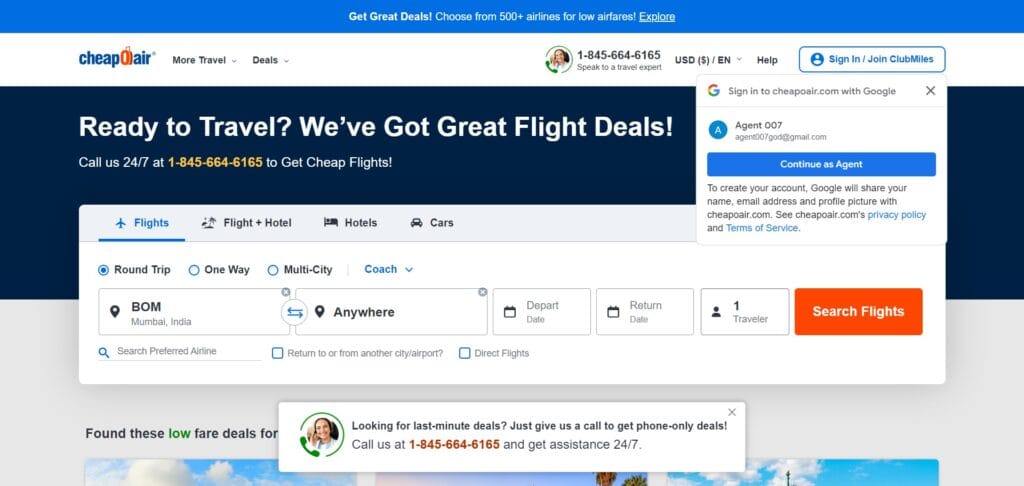Image resolution: width=1024 pixels, height=486 pixels.
Task: Enable the Direct Flights checkbox
Action: [464, 353]
